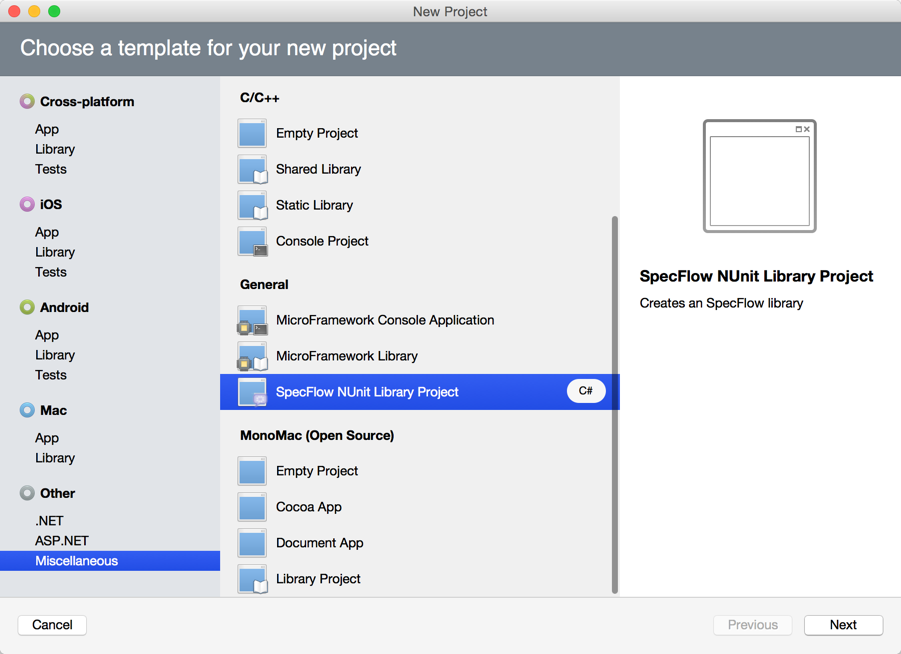Open Library under iOS
This screenshot has width=901, height=654.
[55, 252]
